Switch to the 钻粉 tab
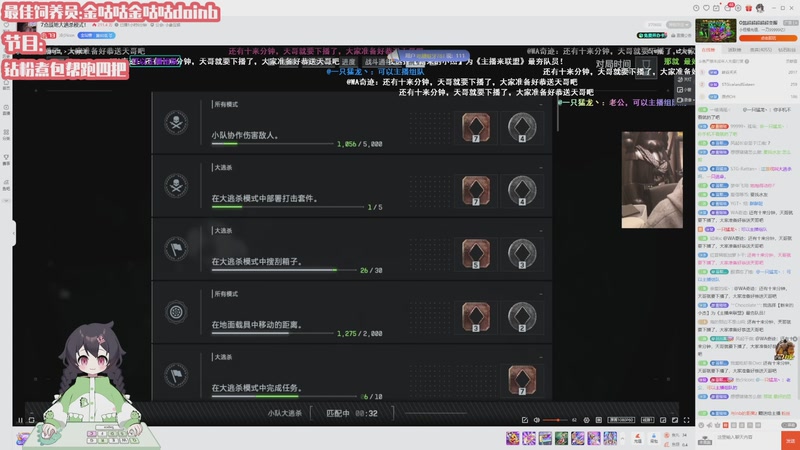Screen dimensions: 800x450 (786, 49)
